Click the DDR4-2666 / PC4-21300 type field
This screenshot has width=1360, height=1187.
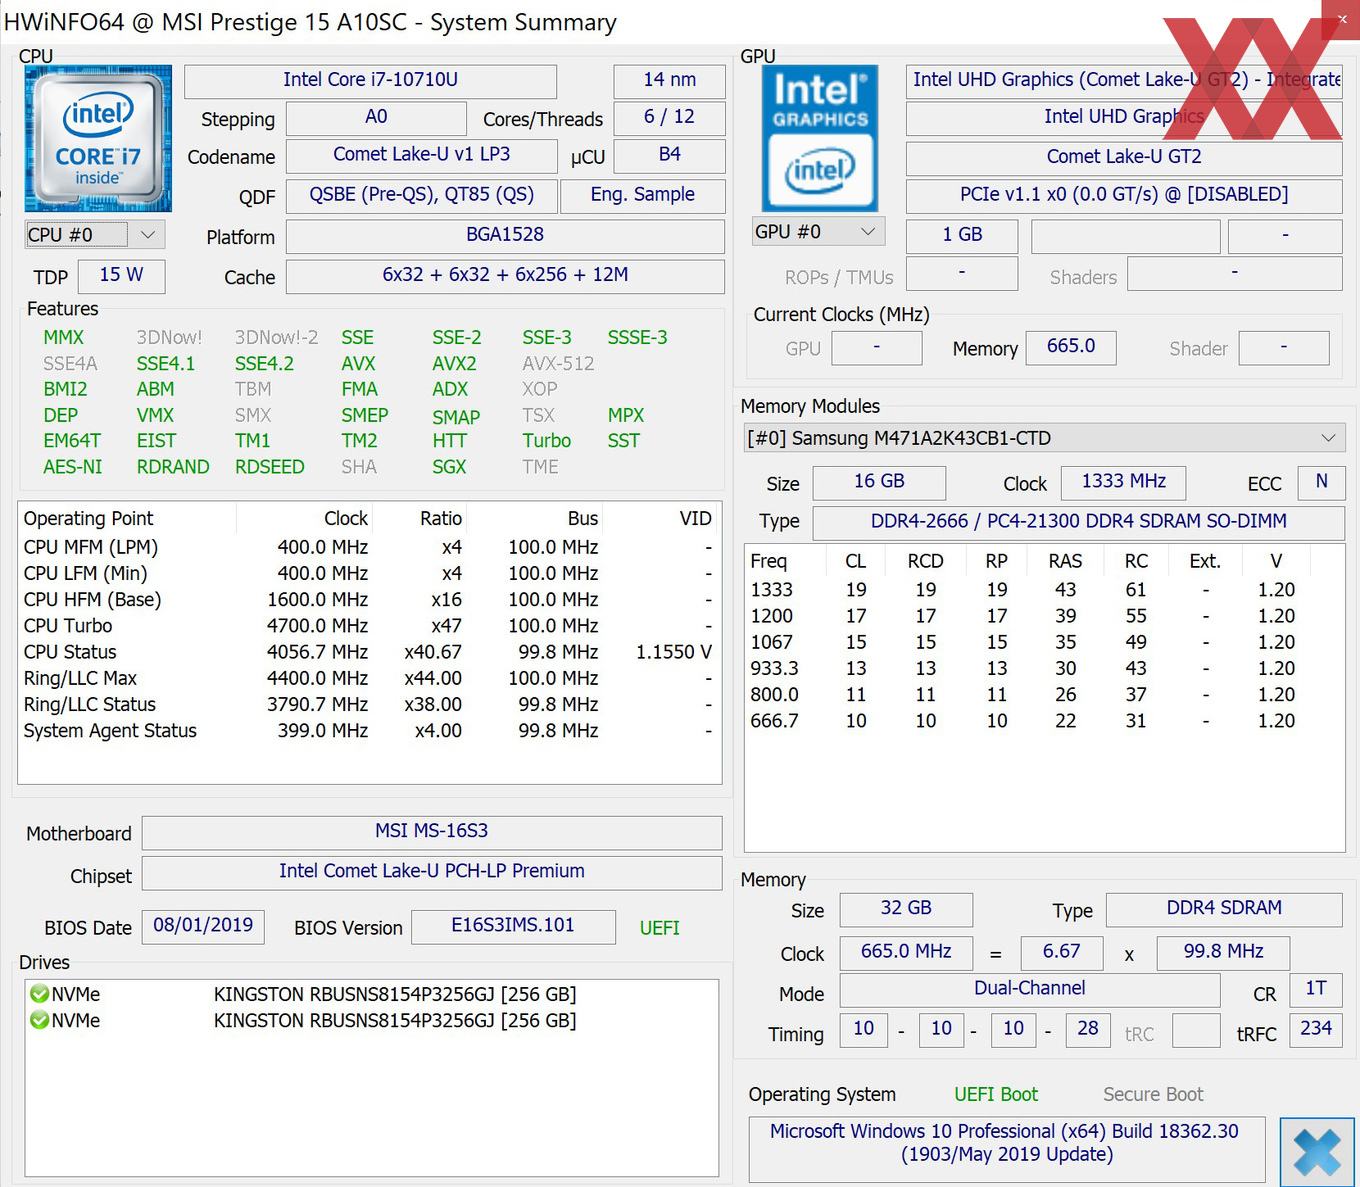(x=1079, y=522)
